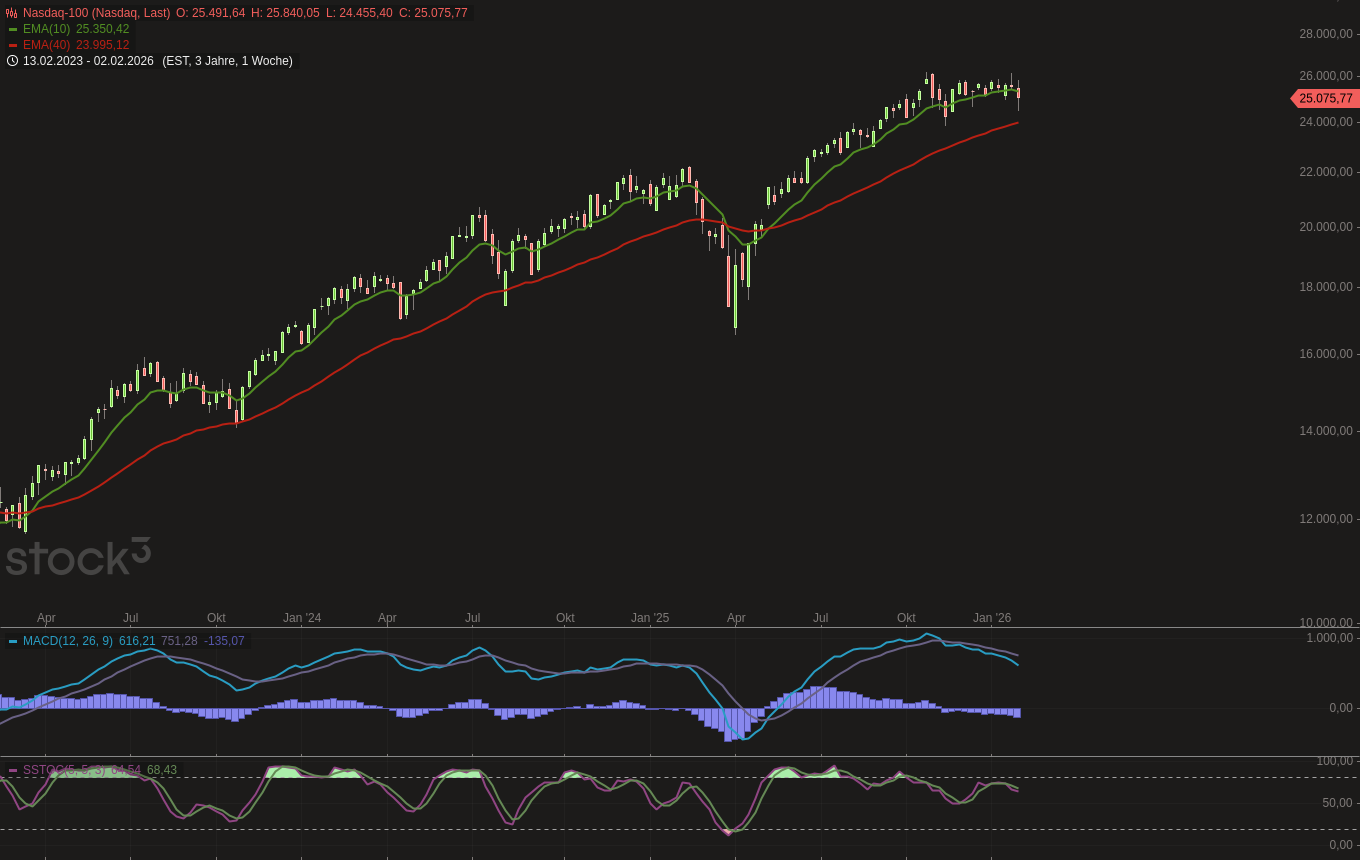The width and height of the screenshot is (1360, 860).
Task: Click the divider between MACD and SSTOC panels
Action: click(680, 756)
